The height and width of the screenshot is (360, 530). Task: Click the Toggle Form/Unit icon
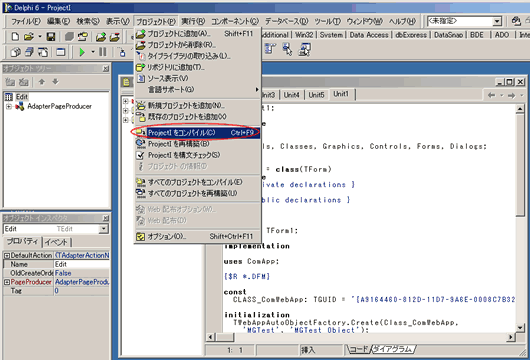pyautogui.click(x=43, y=52)
